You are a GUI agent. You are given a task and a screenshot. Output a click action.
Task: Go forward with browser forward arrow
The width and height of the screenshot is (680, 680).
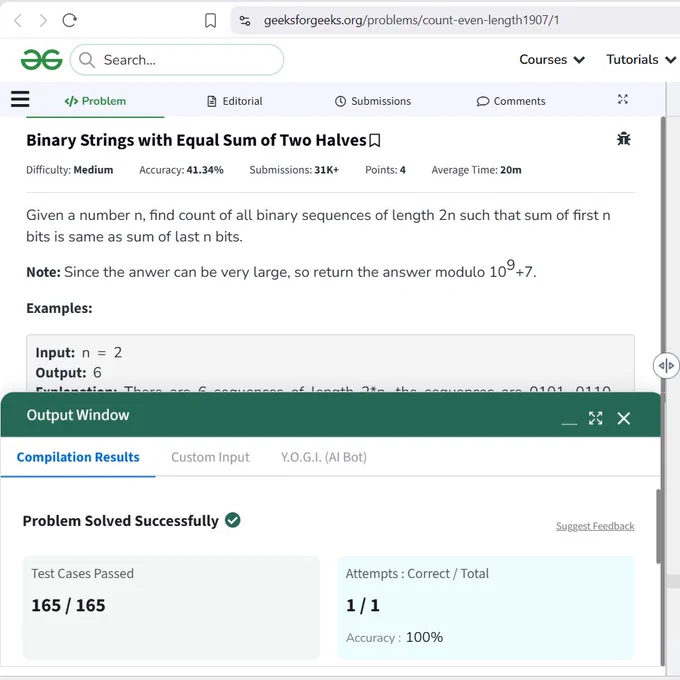(43, 20)
